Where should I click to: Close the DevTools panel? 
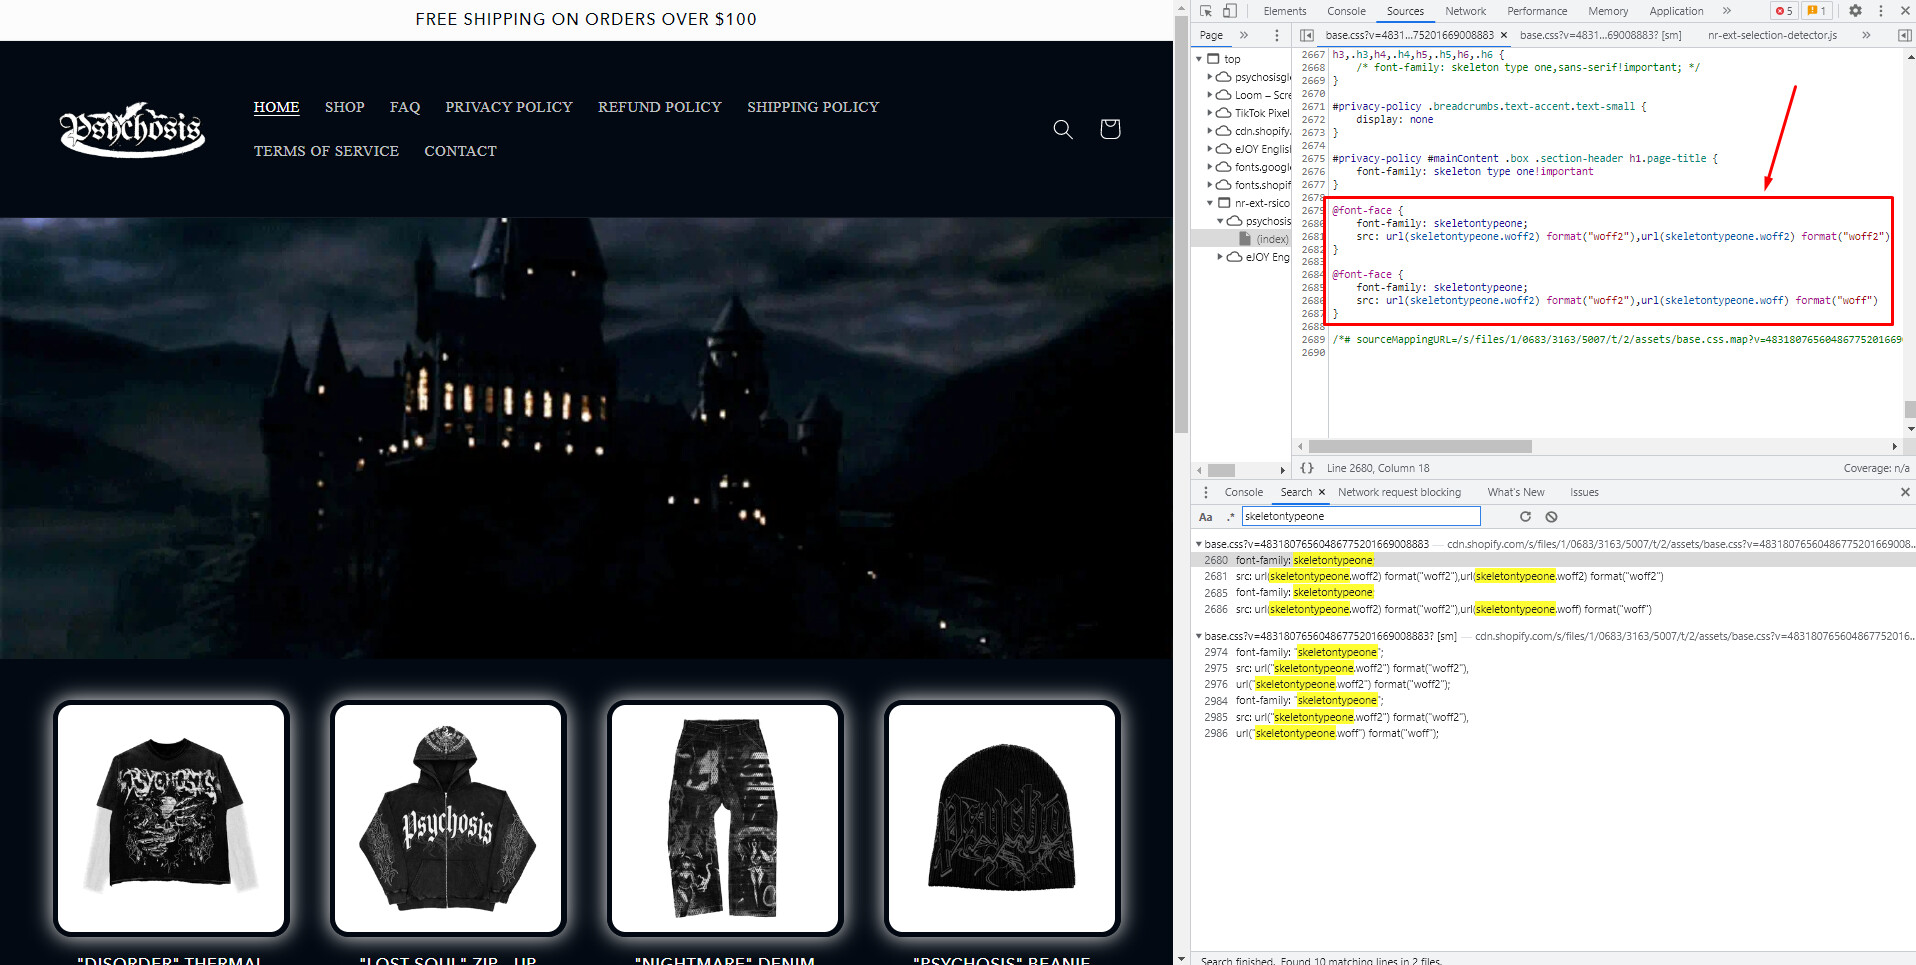(x=1903, y=11)
